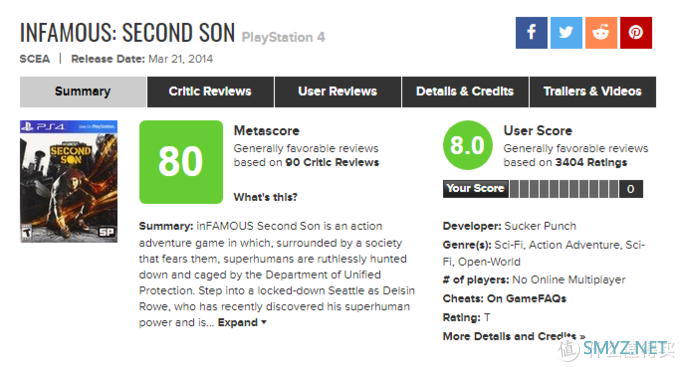Click the orange Reddit share icon
680x367 pixels.
pos(601,33)
